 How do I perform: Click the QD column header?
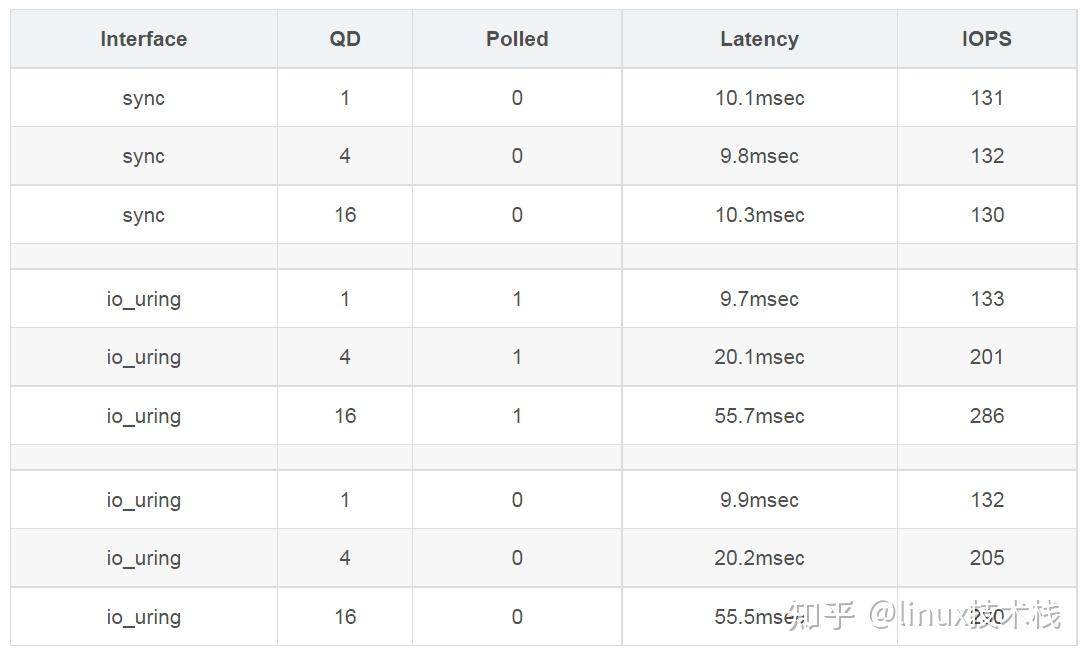point(345,39)
